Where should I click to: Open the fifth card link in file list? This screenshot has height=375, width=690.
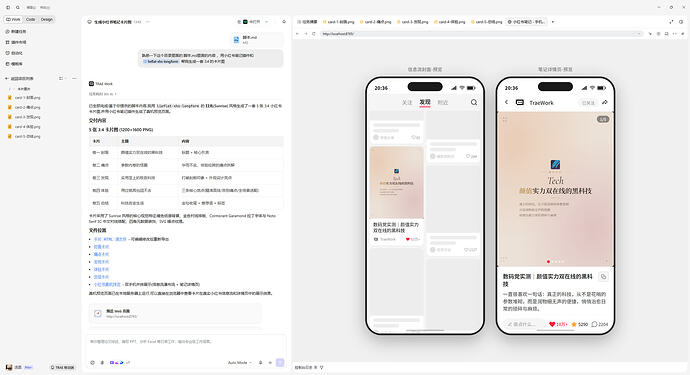(x=101, y=277)
